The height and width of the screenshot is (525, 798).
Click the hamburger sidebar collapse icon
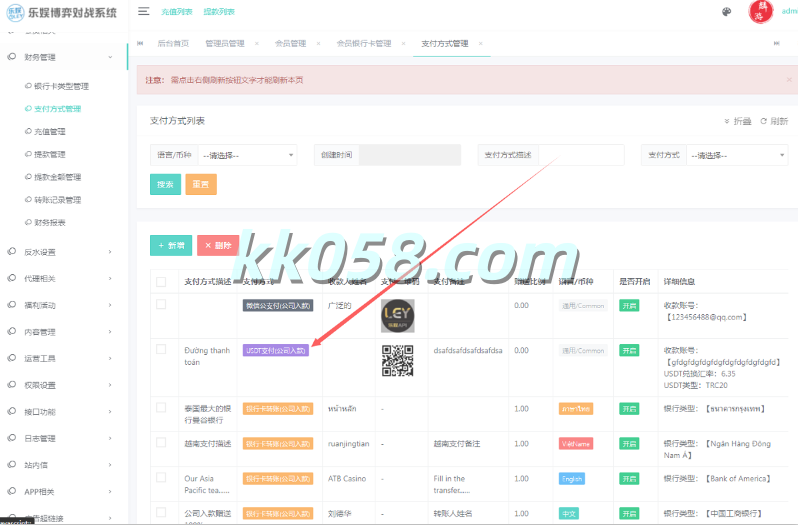coord(144,11)
